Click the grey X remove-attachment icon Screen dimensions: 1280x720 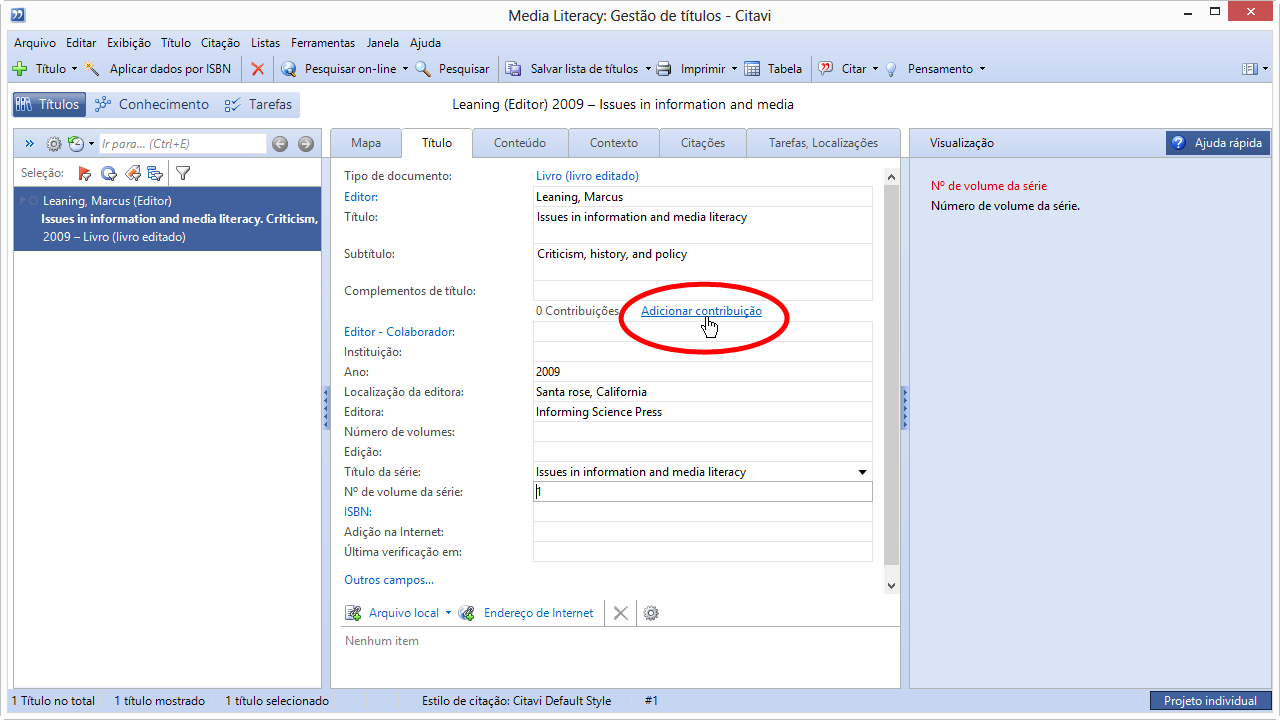click(621, 613)
